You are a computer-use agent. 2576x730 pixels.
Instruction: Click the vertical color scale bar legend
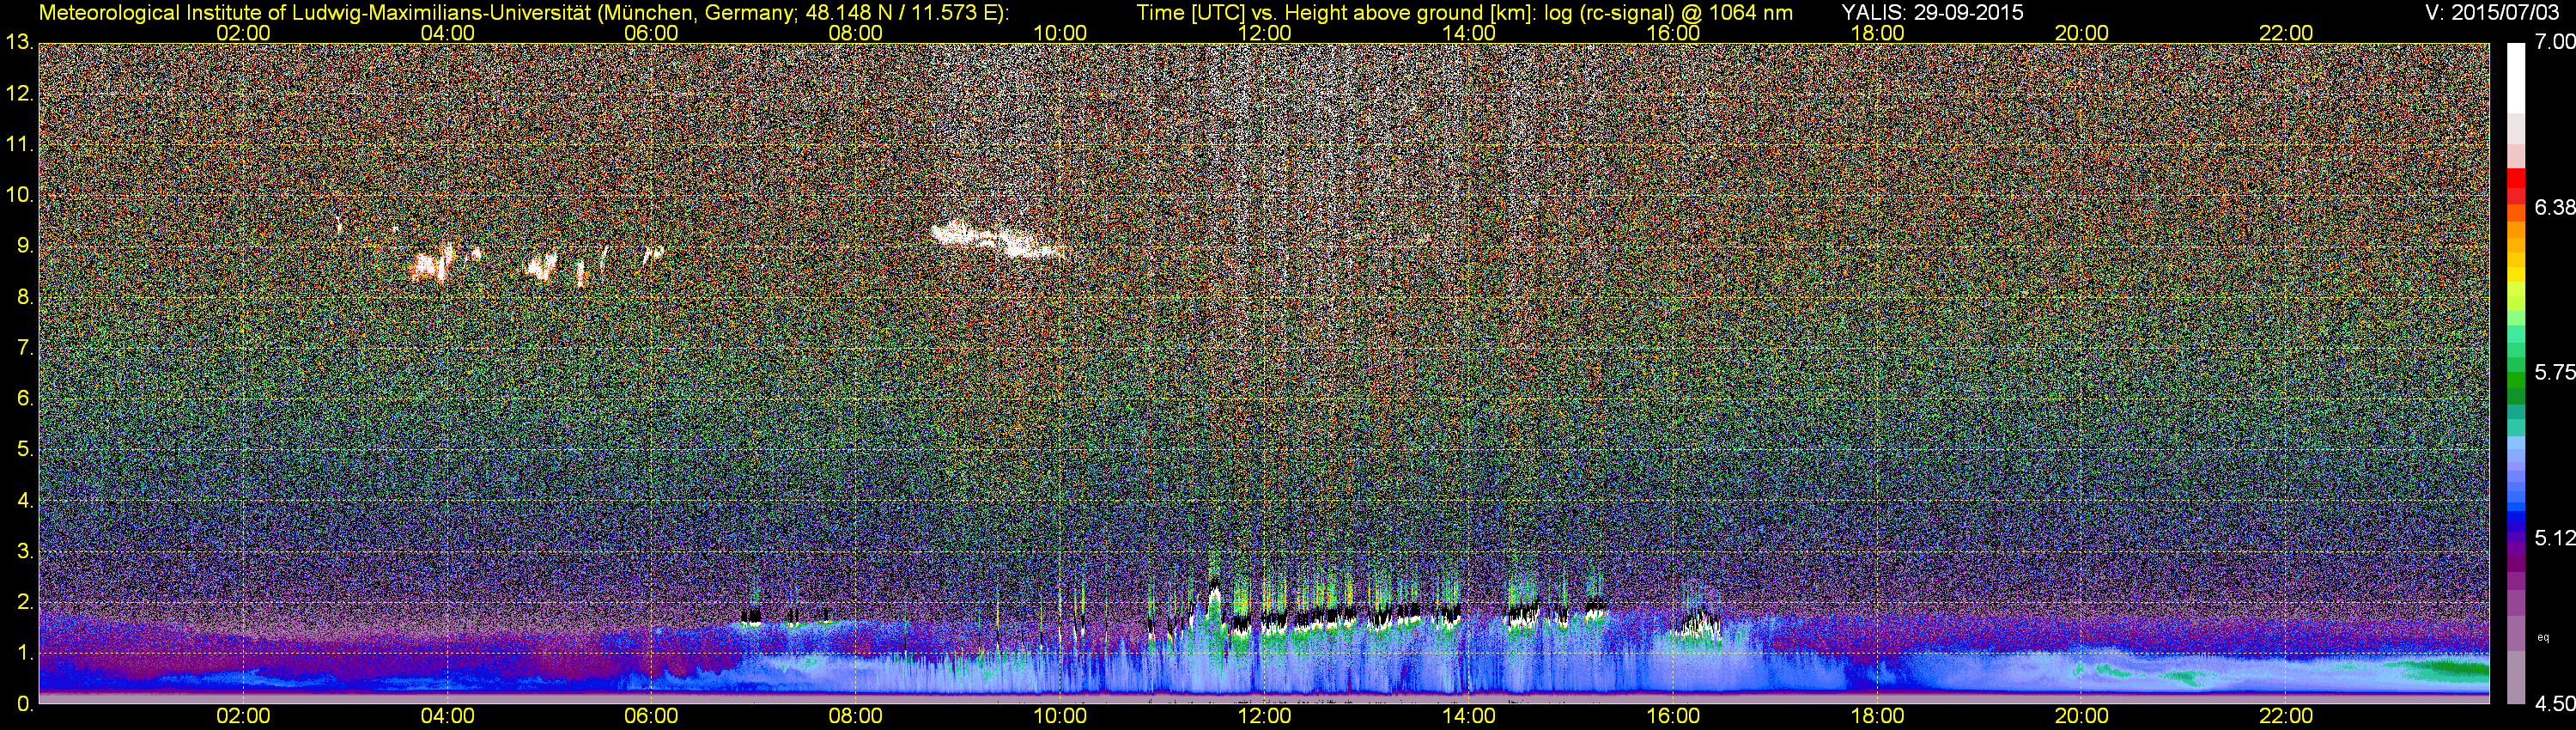tap(2518, 373)
